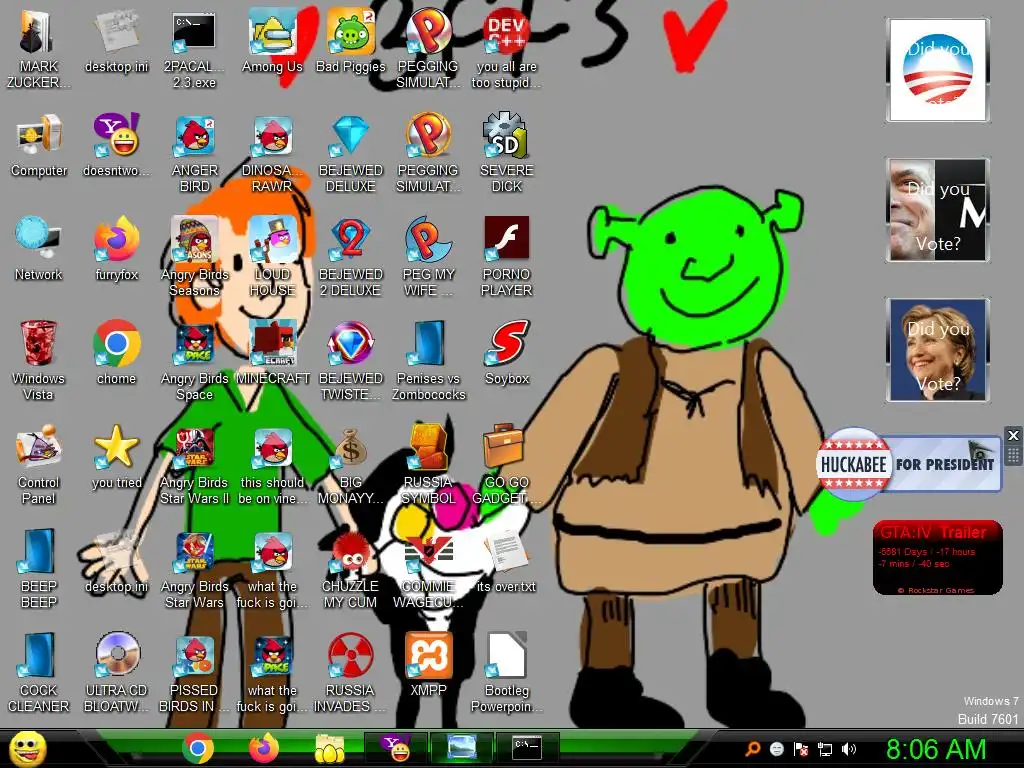1024x768 pixels.
Task: Select the BEJEWED TWISTE... icon
Action: [x=351, y=362]
